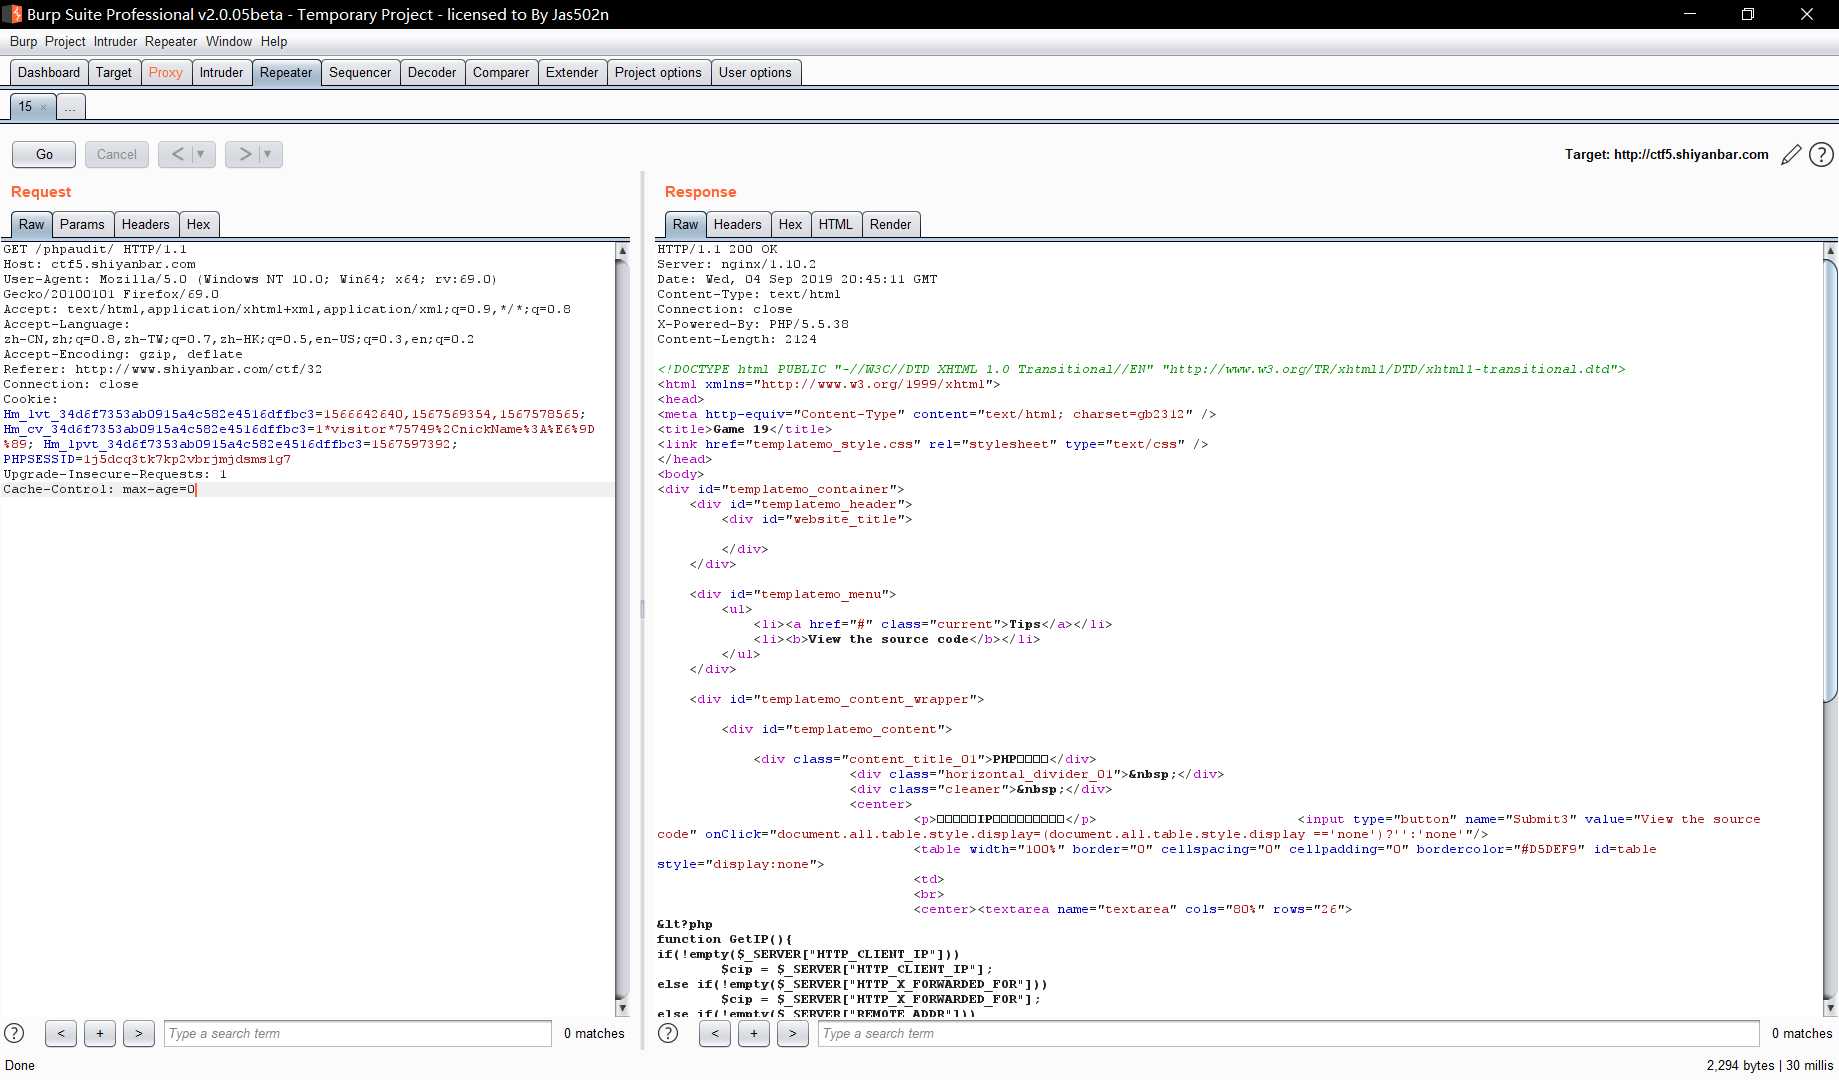Click Go to send the request
Viewport: 1839px width, 1080px height.
tap(44, 154)
